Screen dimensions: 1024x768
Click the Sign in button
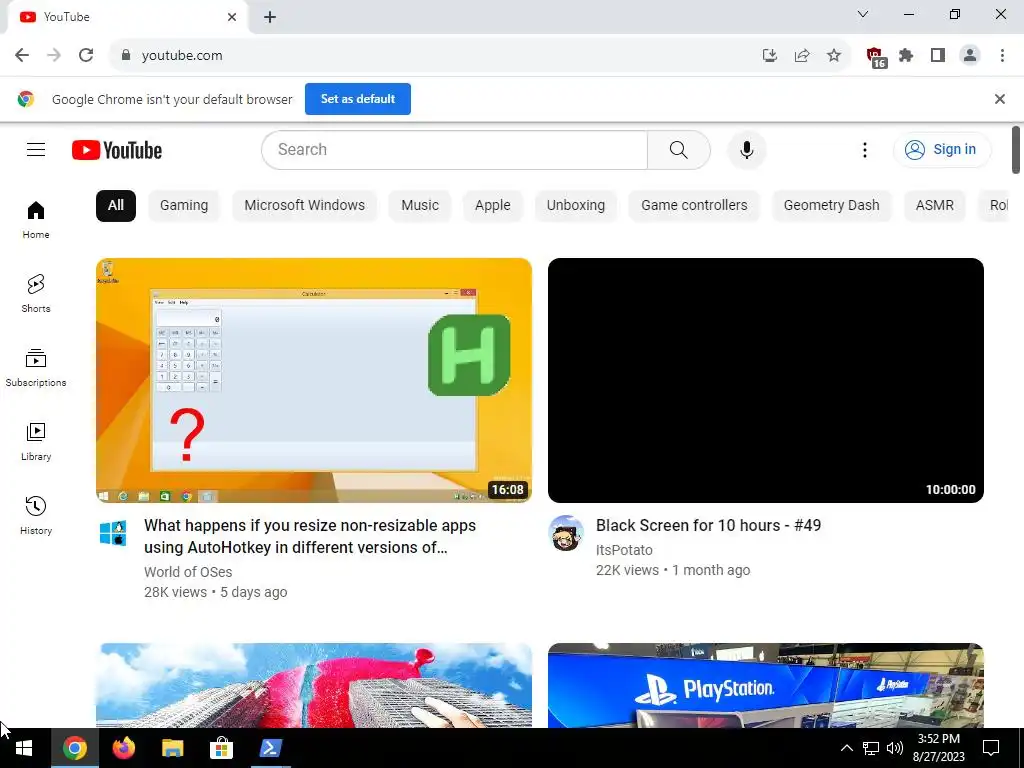pyautogui.click(x=942, y=150)
